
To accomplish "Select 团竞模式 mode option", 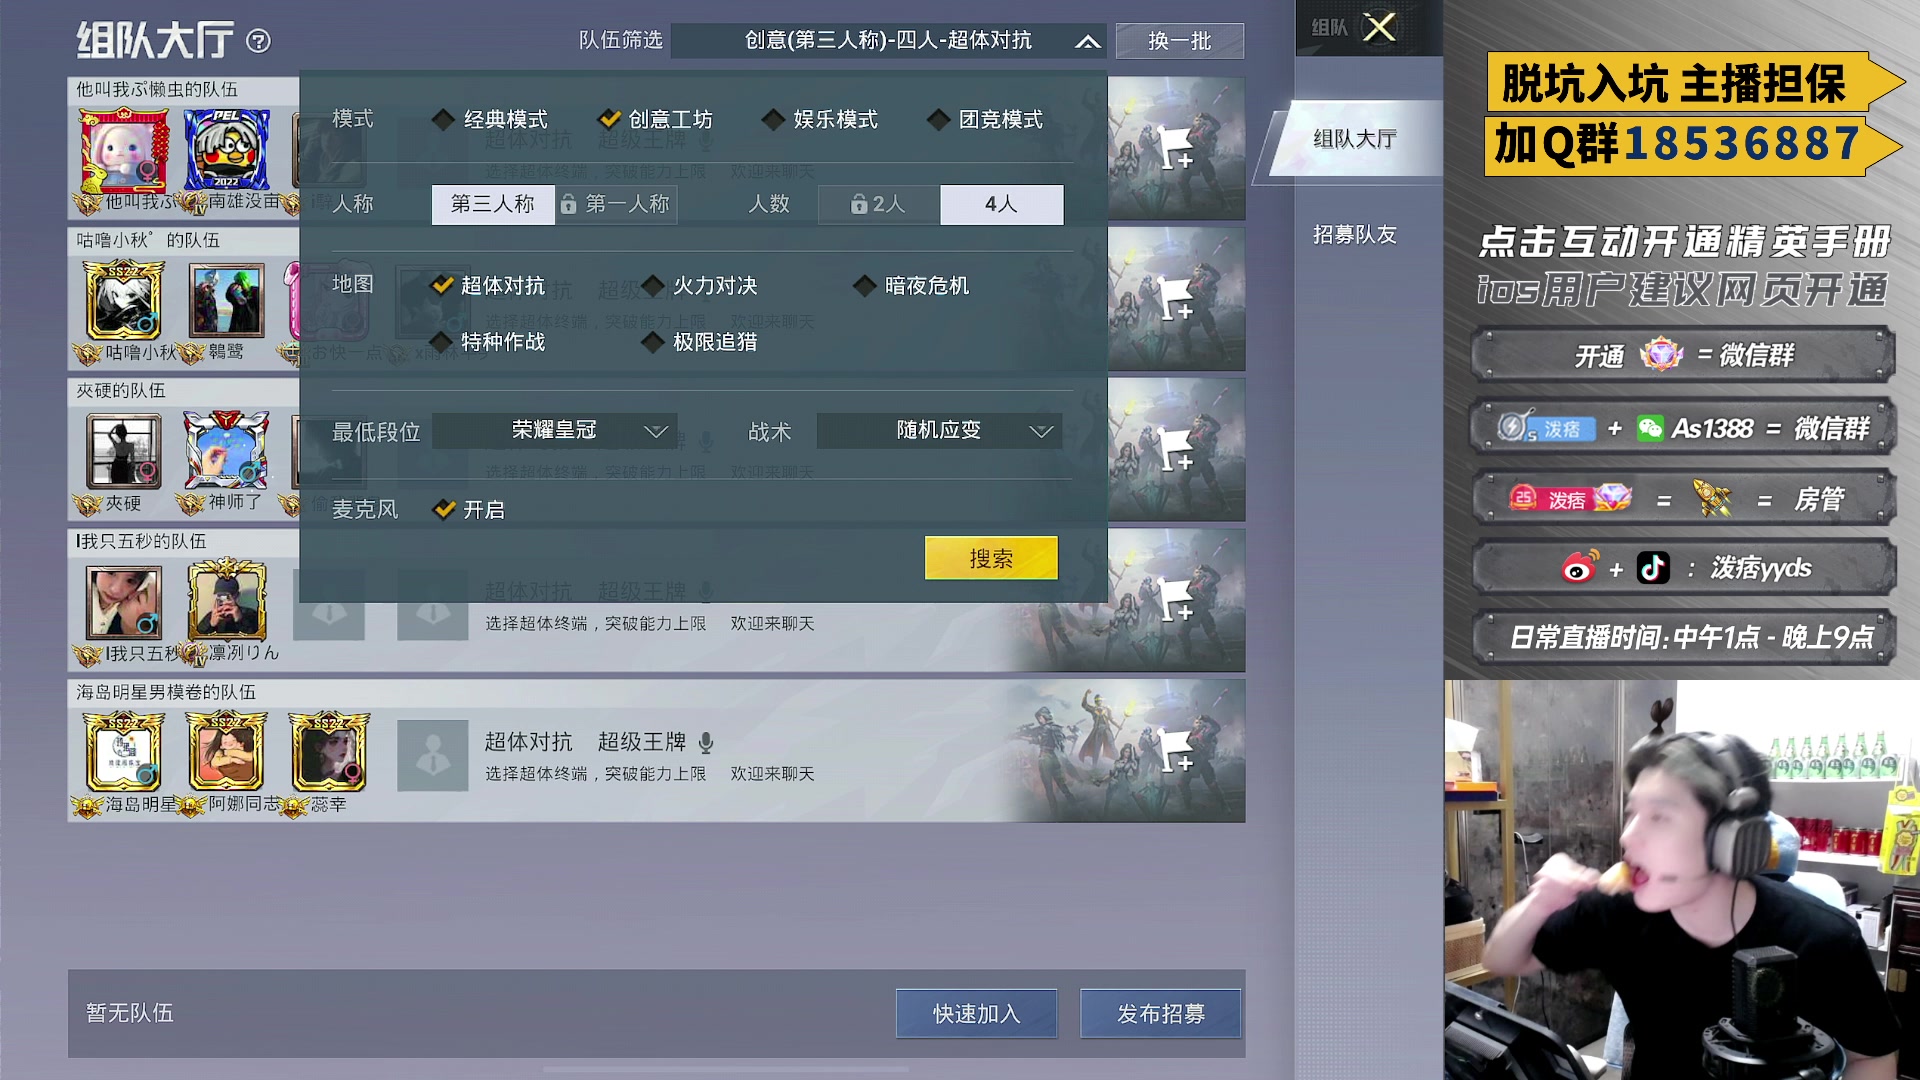I will [985, 120].
